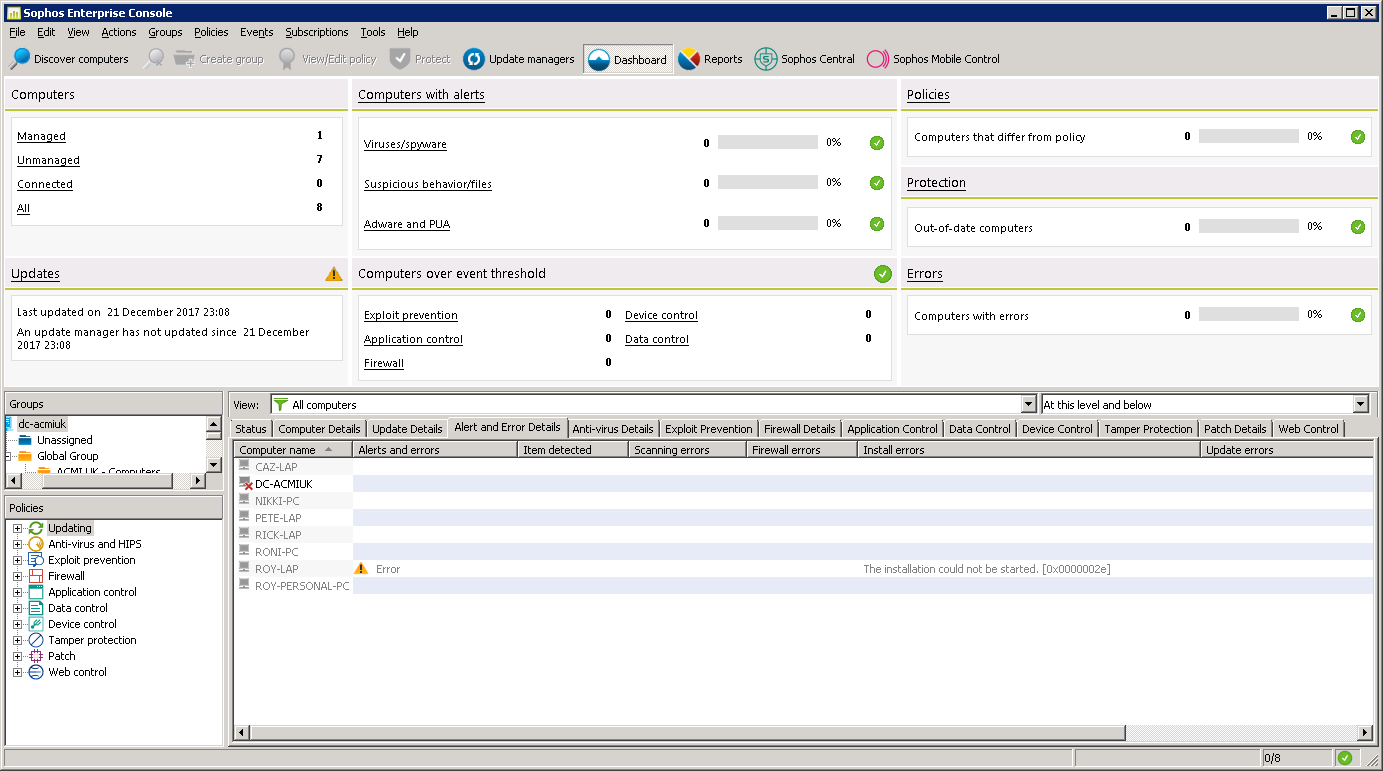
Task: Click the Unmanaged computers link
Action: click(x=48, y=160)
